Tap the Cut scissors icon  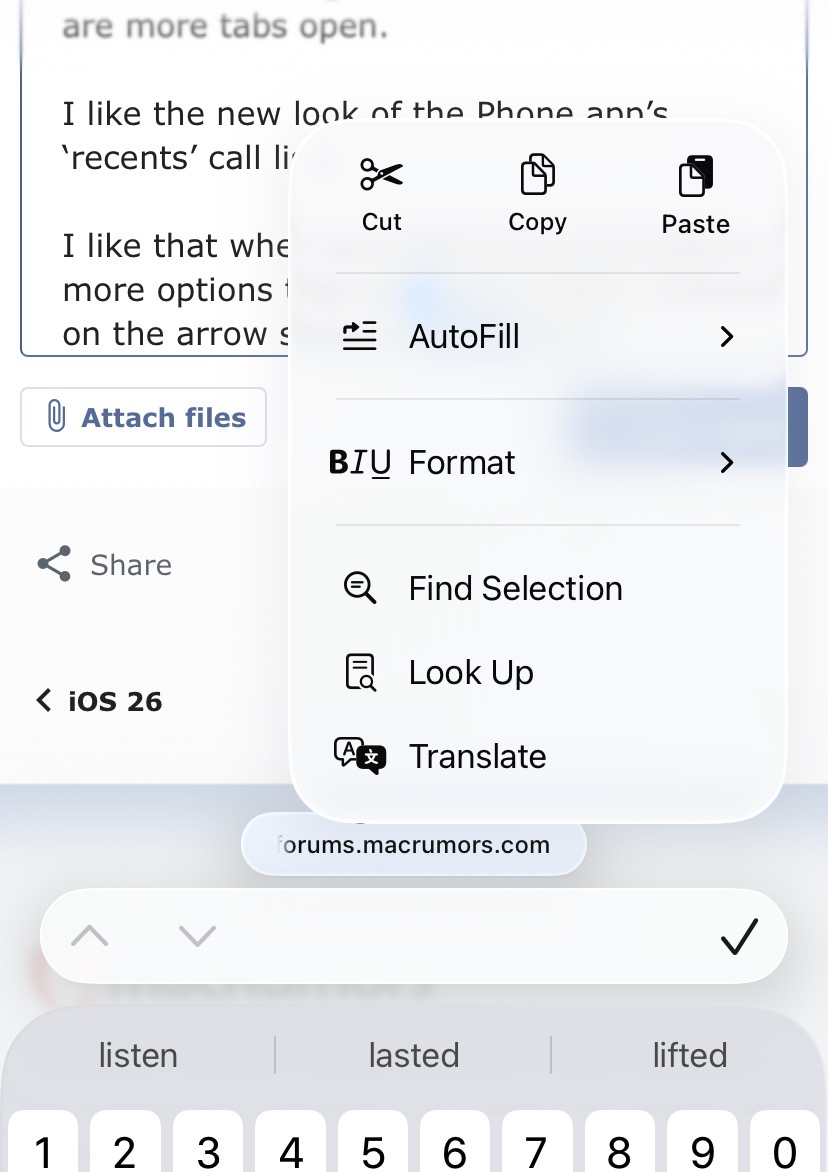381,176
